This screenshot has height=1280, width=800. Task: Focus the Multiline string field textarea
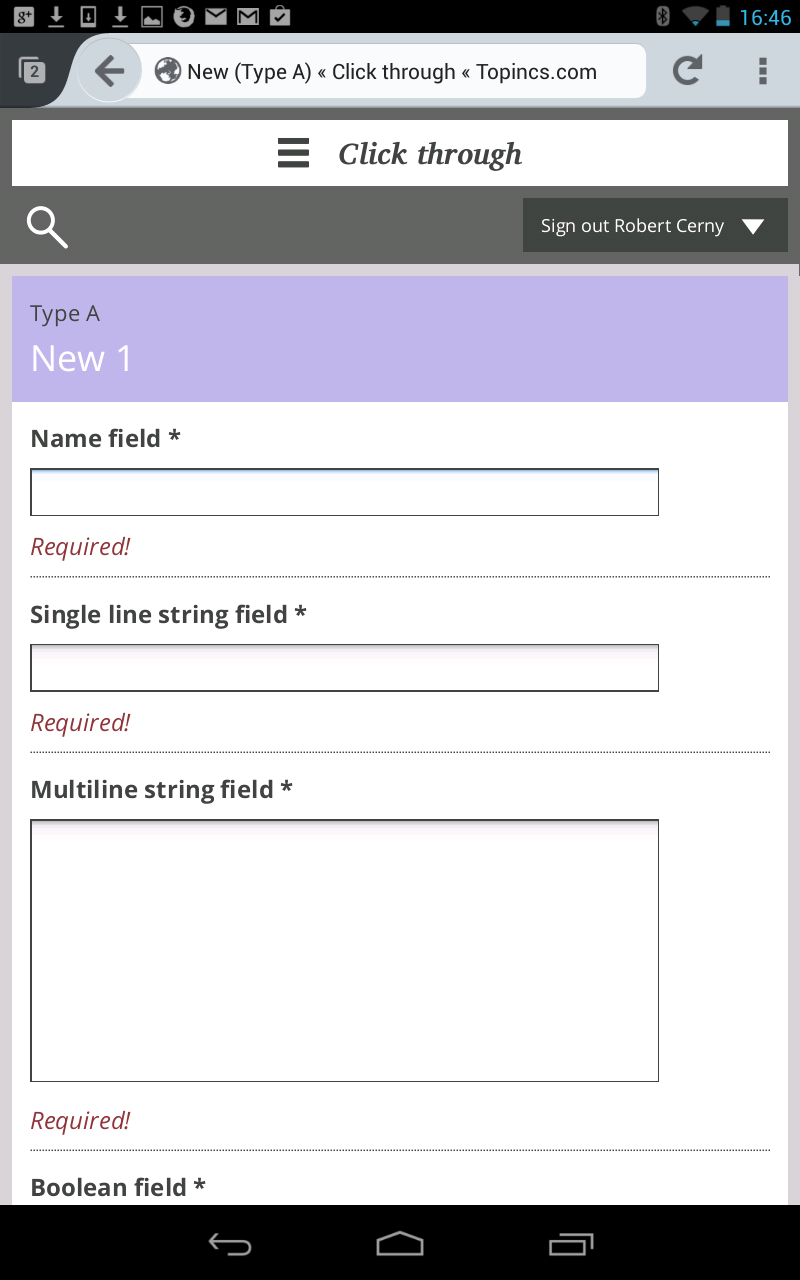(344, 950)
